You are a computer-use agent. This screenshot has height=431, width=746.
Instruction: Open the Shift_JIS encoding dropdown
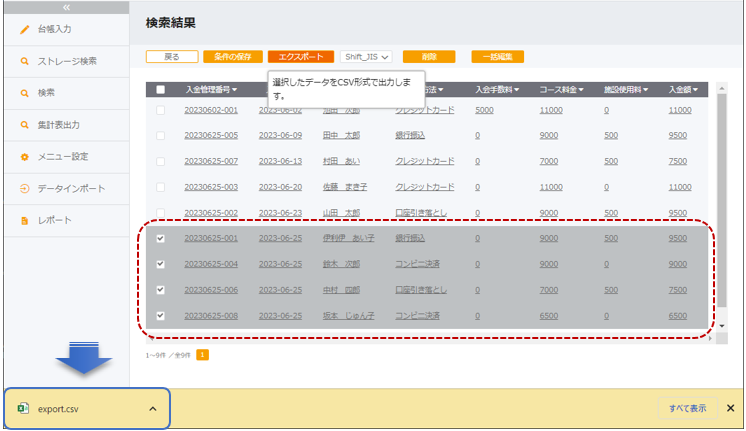click(x=366, y=57)
